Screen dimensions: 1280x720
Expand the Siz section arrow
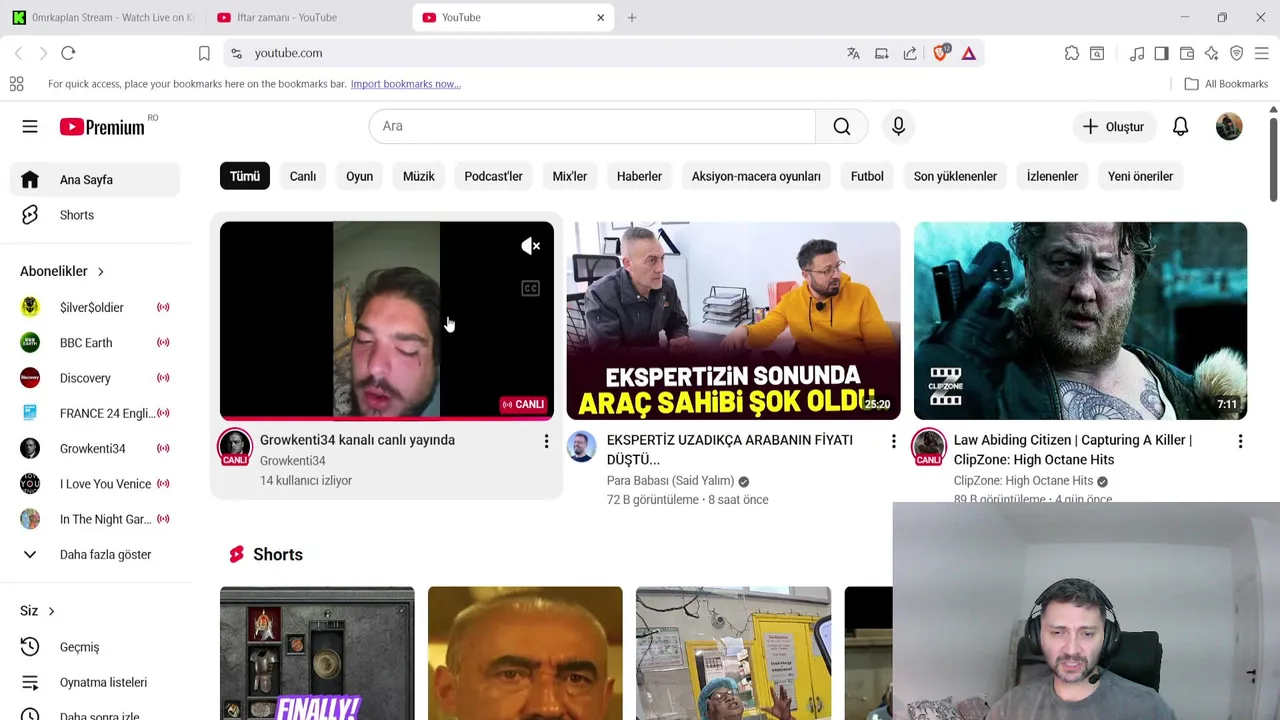point(51,611)
